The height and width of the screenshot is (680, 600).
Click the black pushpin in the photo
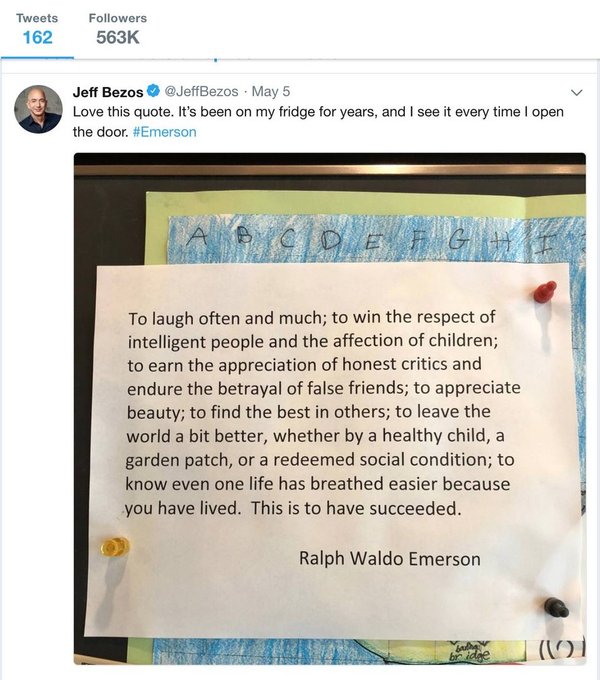(556, 606)
